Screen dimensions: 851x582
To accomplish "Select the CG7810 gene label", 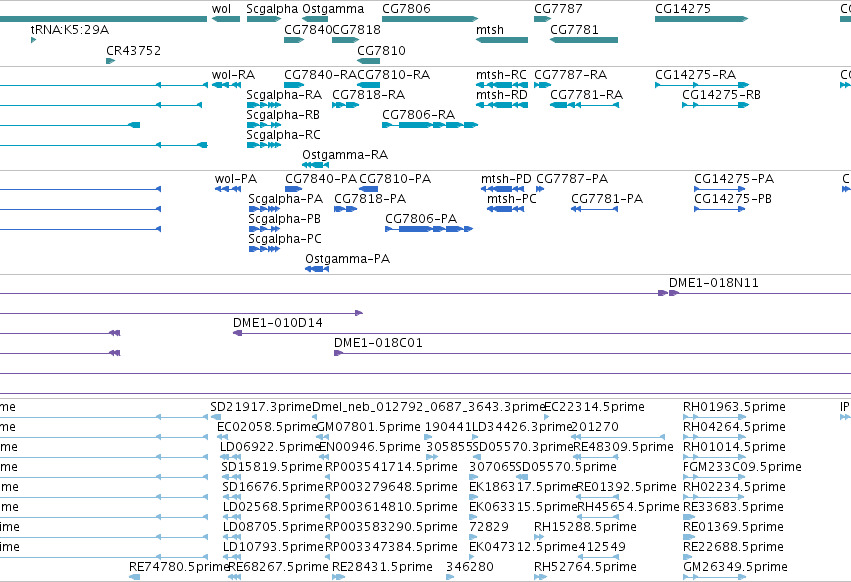I will pyautogui.click(x=381, y=50).
